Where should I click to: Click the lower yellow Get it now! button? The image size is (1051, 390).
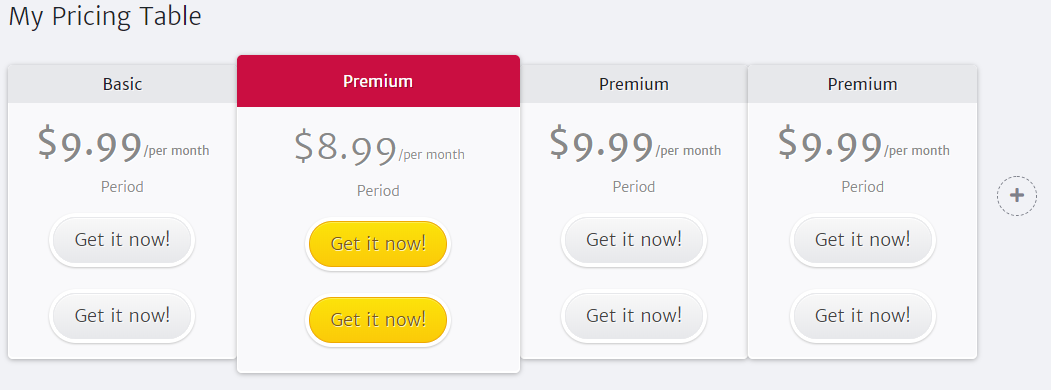click(378, 320)
